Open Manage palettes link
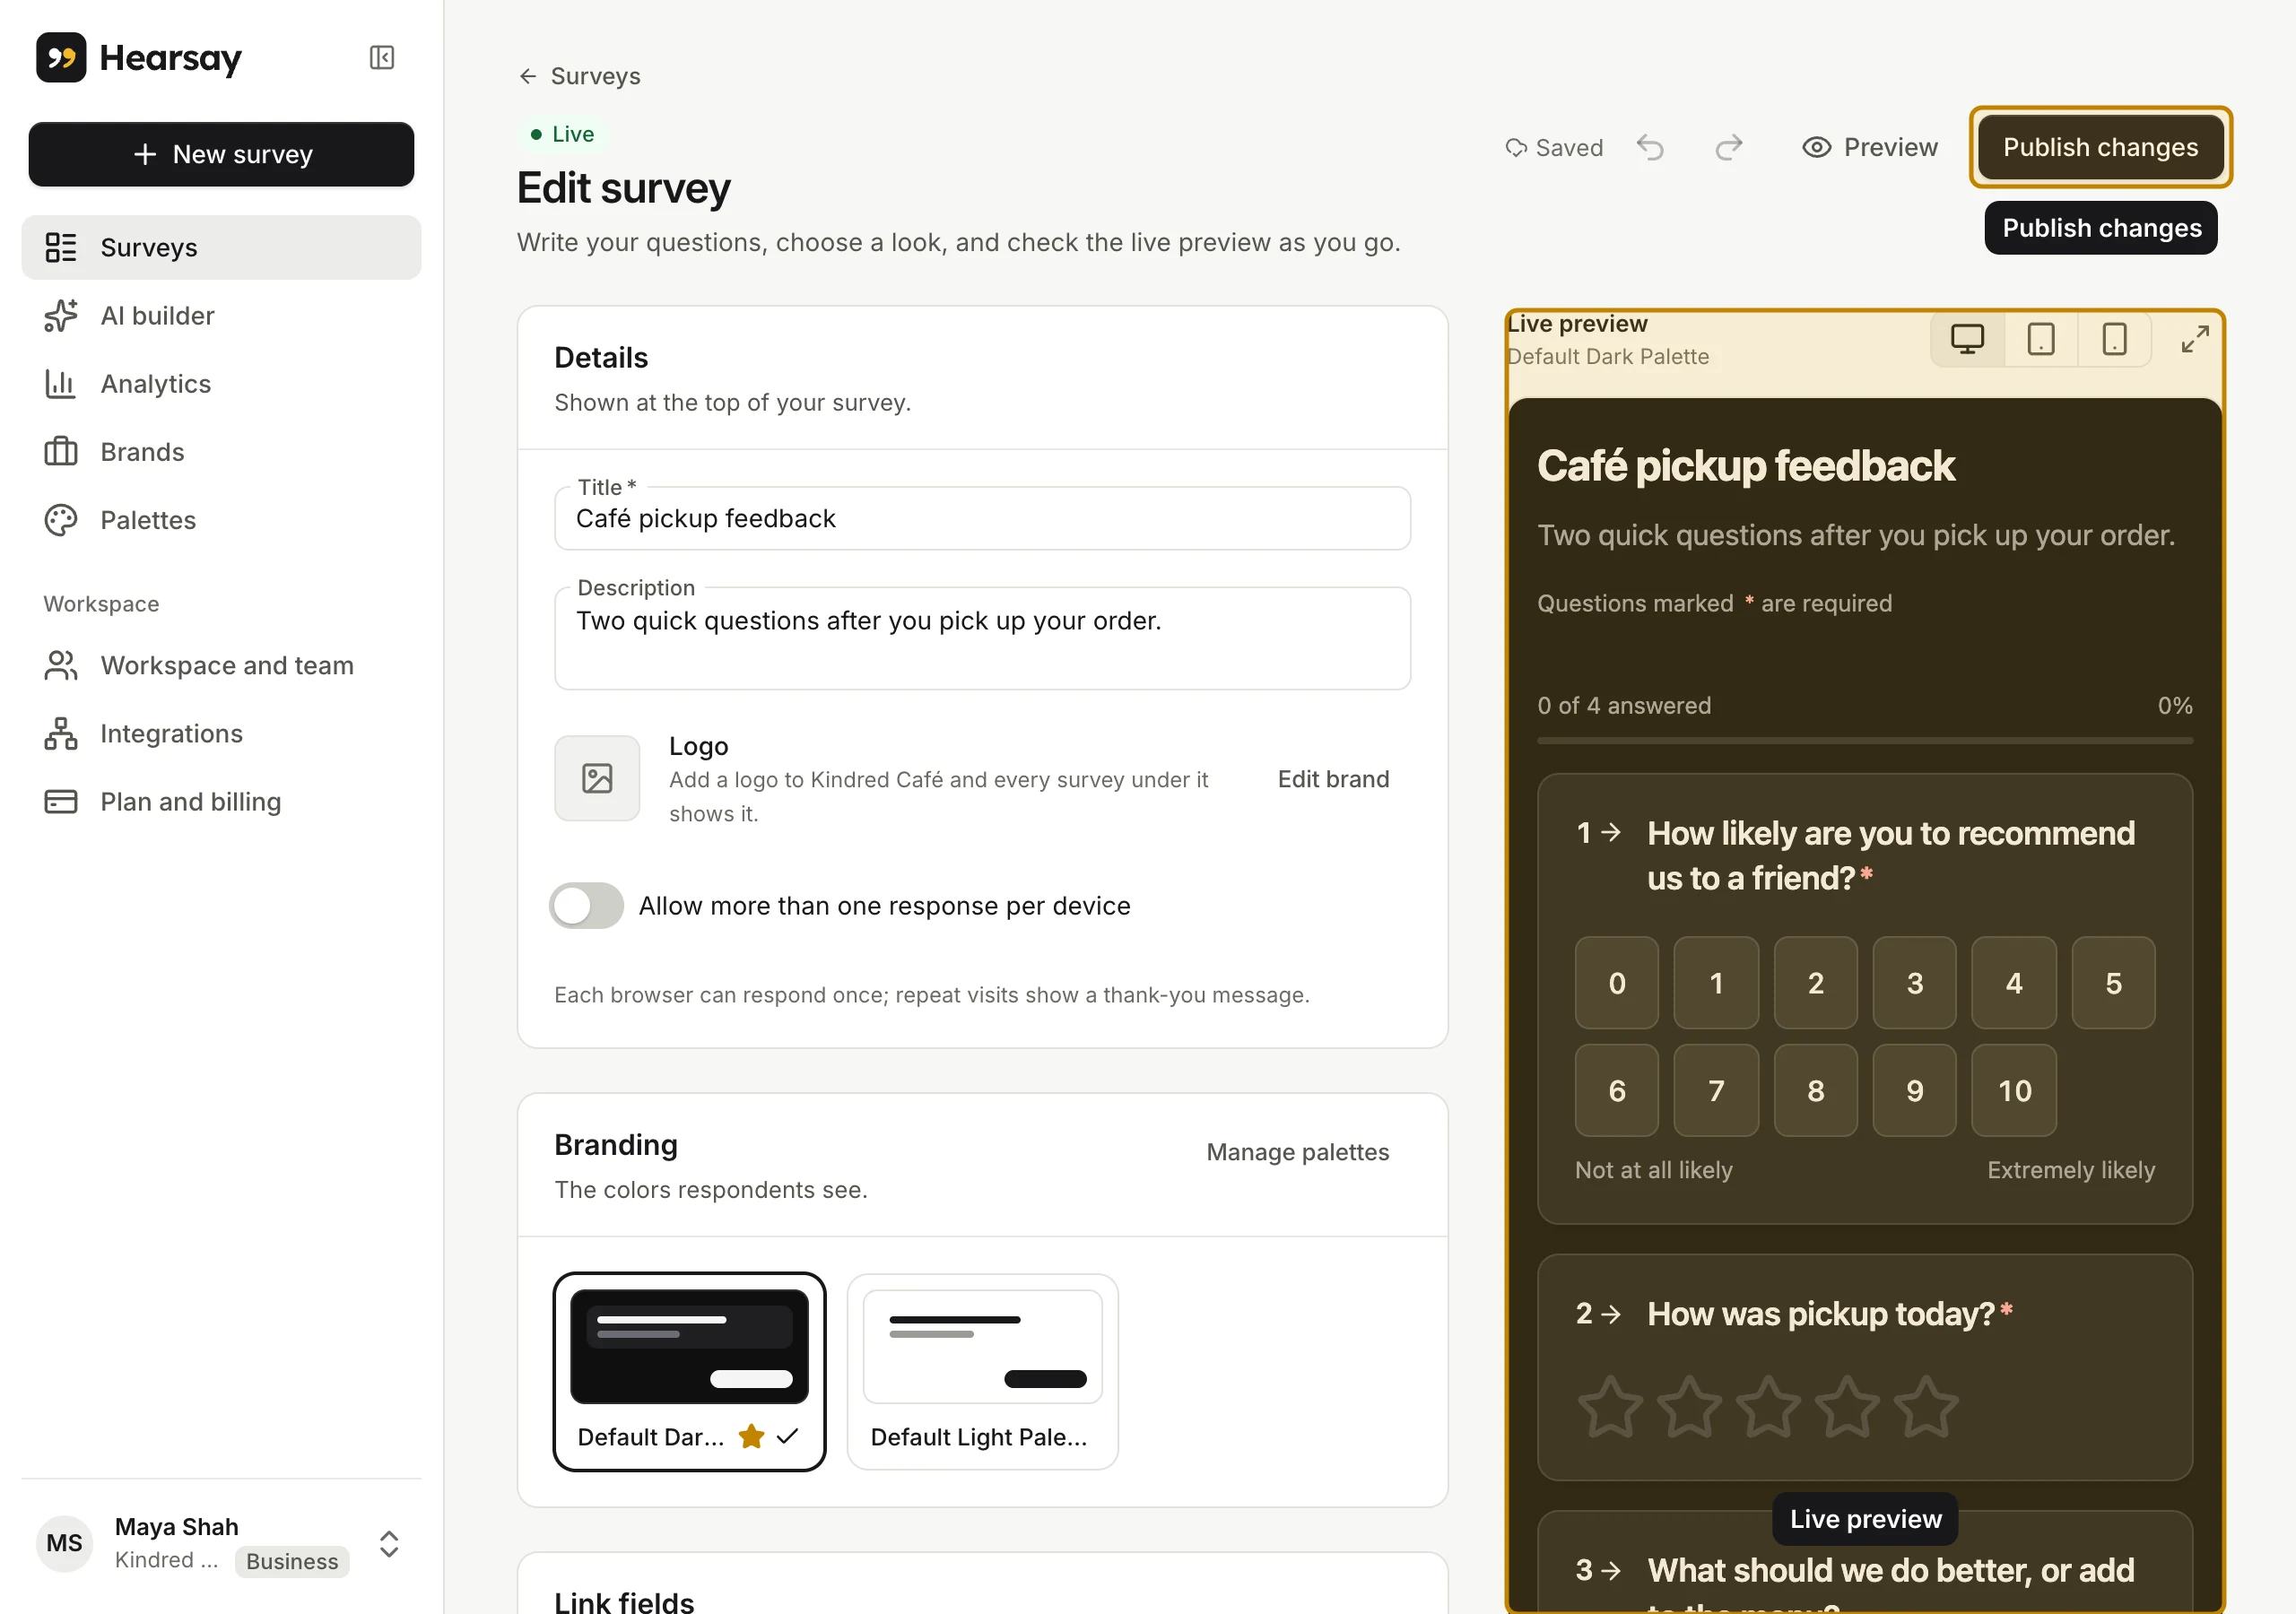The height and width of the screenshot is (1614, 2296). tap(1297, 1152)
